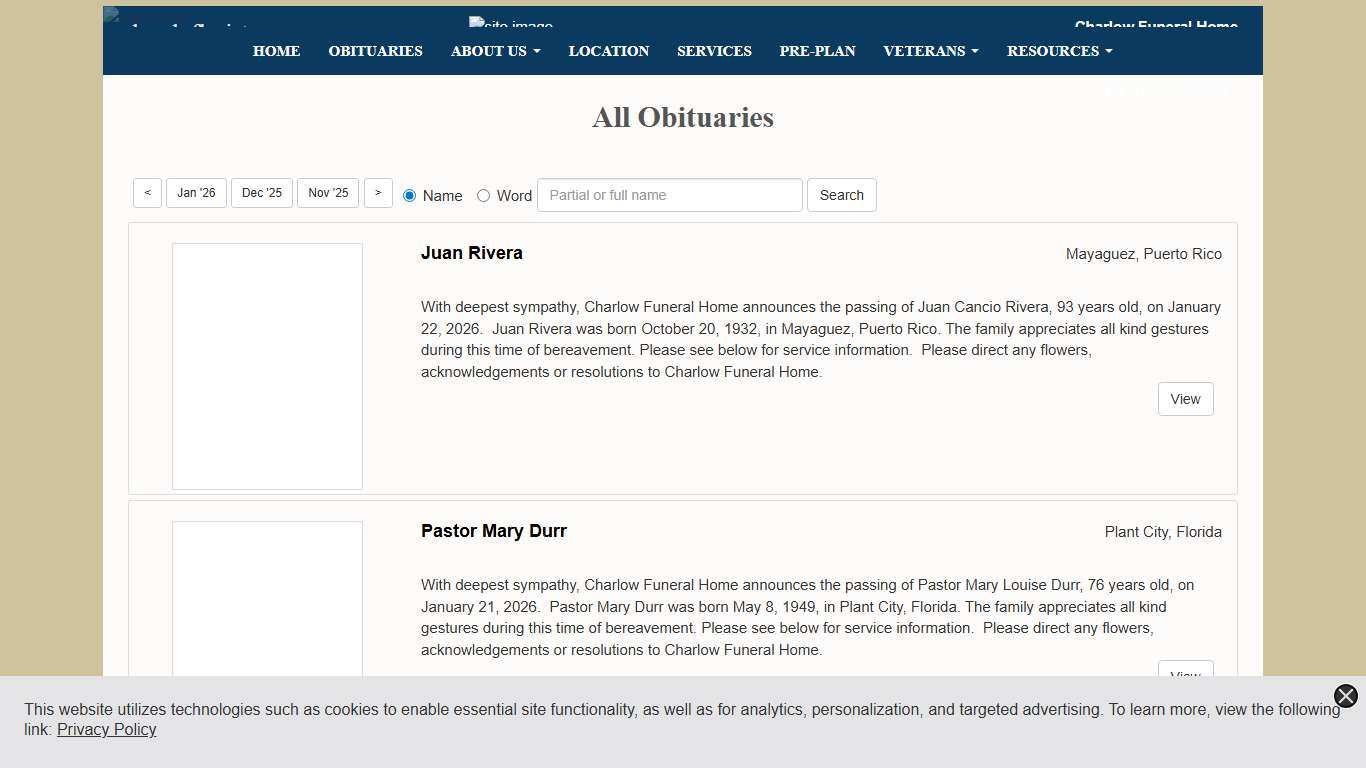Click the Search button
This screenshot has height=768, width=1366.
tap(841, 195)
